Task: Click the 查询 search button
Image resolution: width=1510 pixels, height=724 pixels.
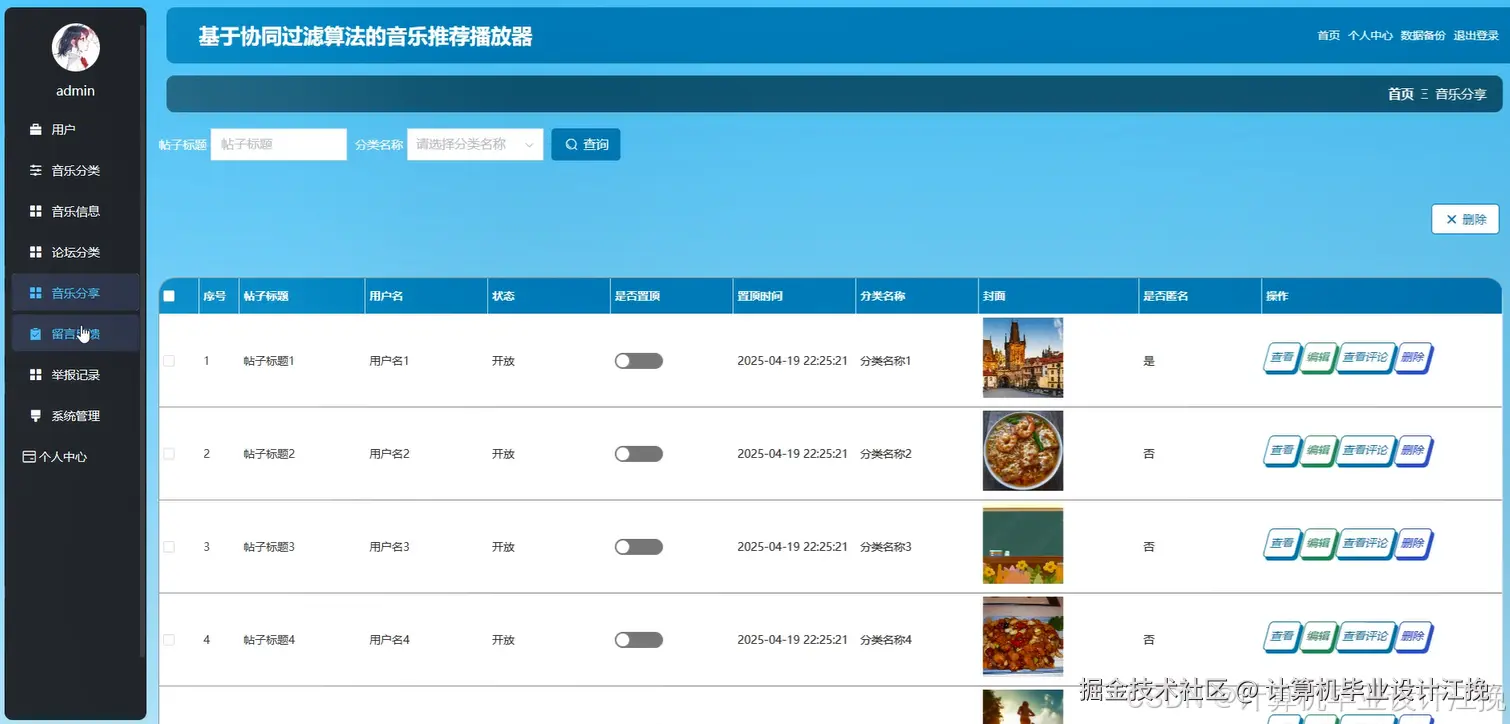Action: coord(585,144)
